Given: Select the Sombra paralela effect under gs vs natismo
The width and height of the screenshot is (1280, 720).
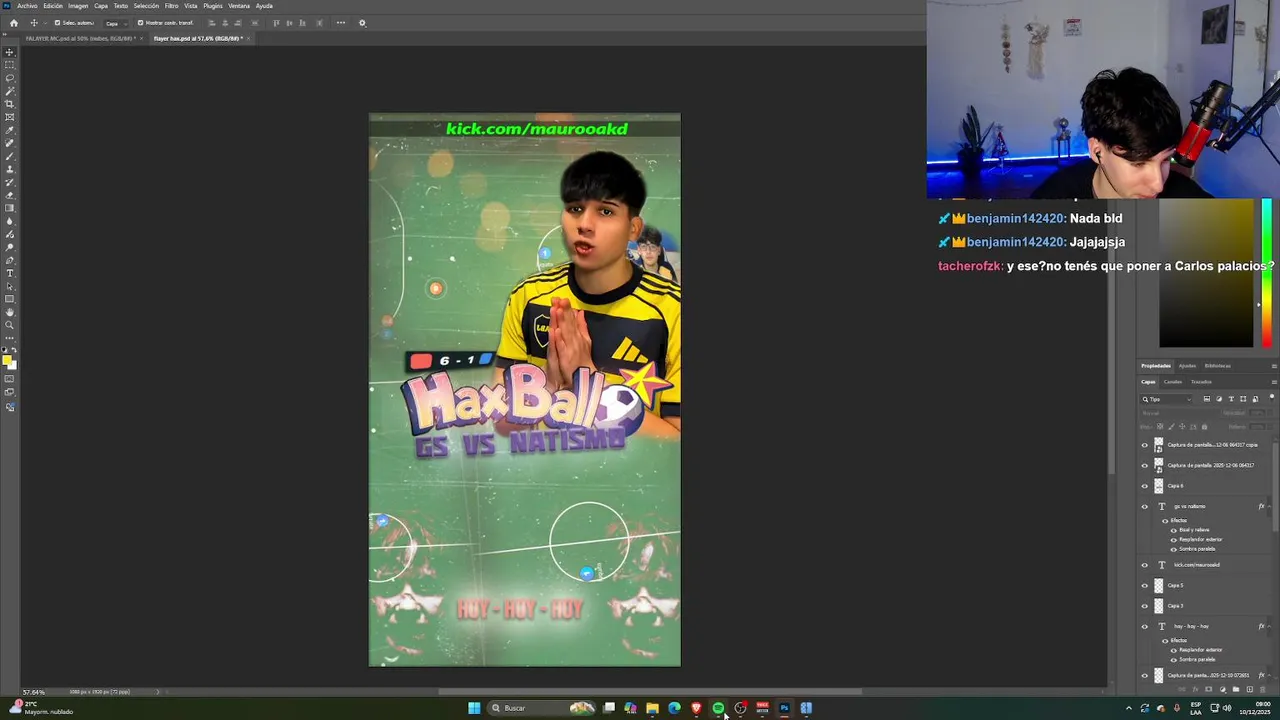Looking at the screenshot, I should (x=1197, y=549).
